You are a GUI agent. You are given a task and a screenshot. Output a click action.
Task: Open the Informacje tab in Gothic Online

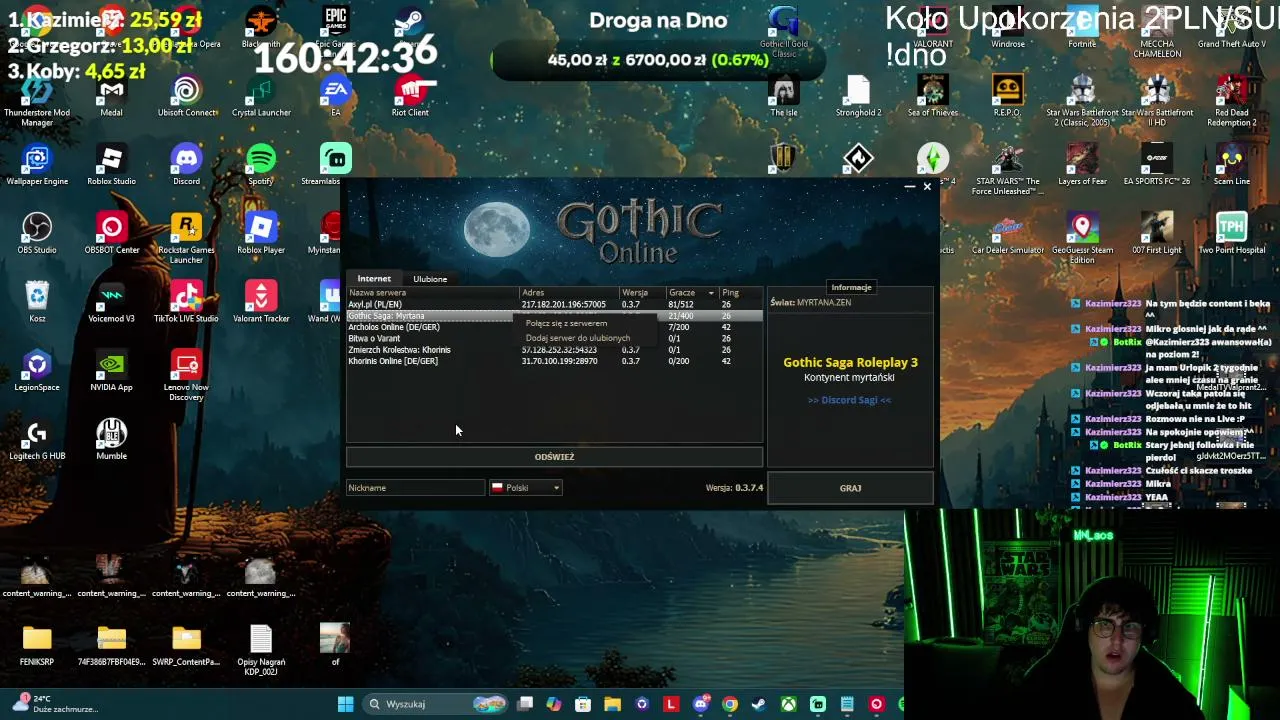851,287
